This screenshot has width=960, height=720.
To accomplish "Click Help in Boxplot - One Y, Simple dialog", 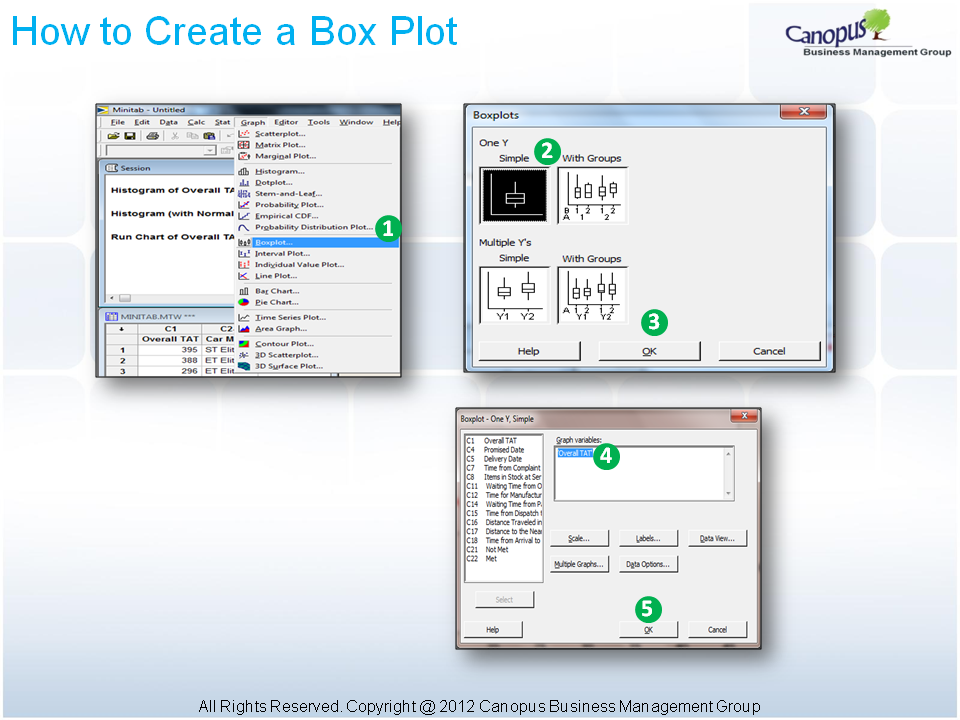I will click(493, 629).
